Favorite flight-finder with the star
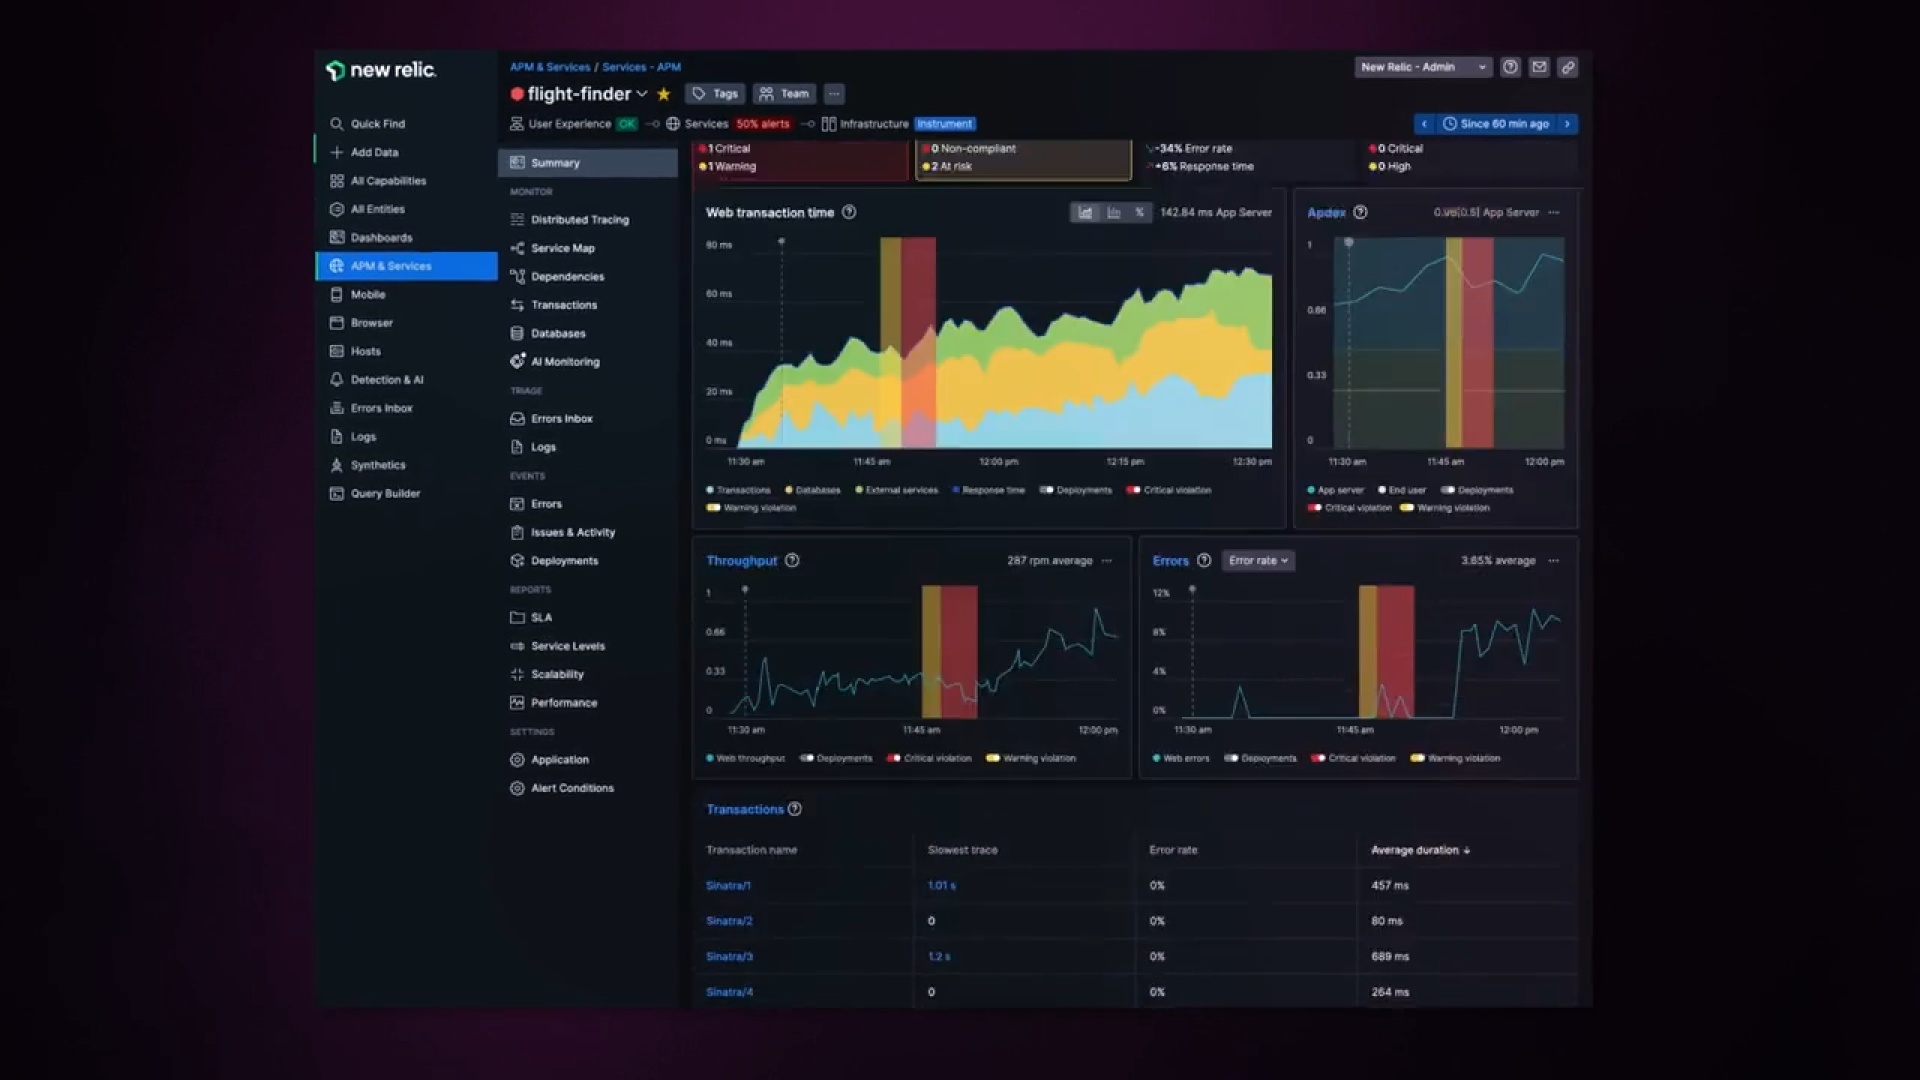The height and width of the screenshot is (1080, 1920). tap(663, 94)
